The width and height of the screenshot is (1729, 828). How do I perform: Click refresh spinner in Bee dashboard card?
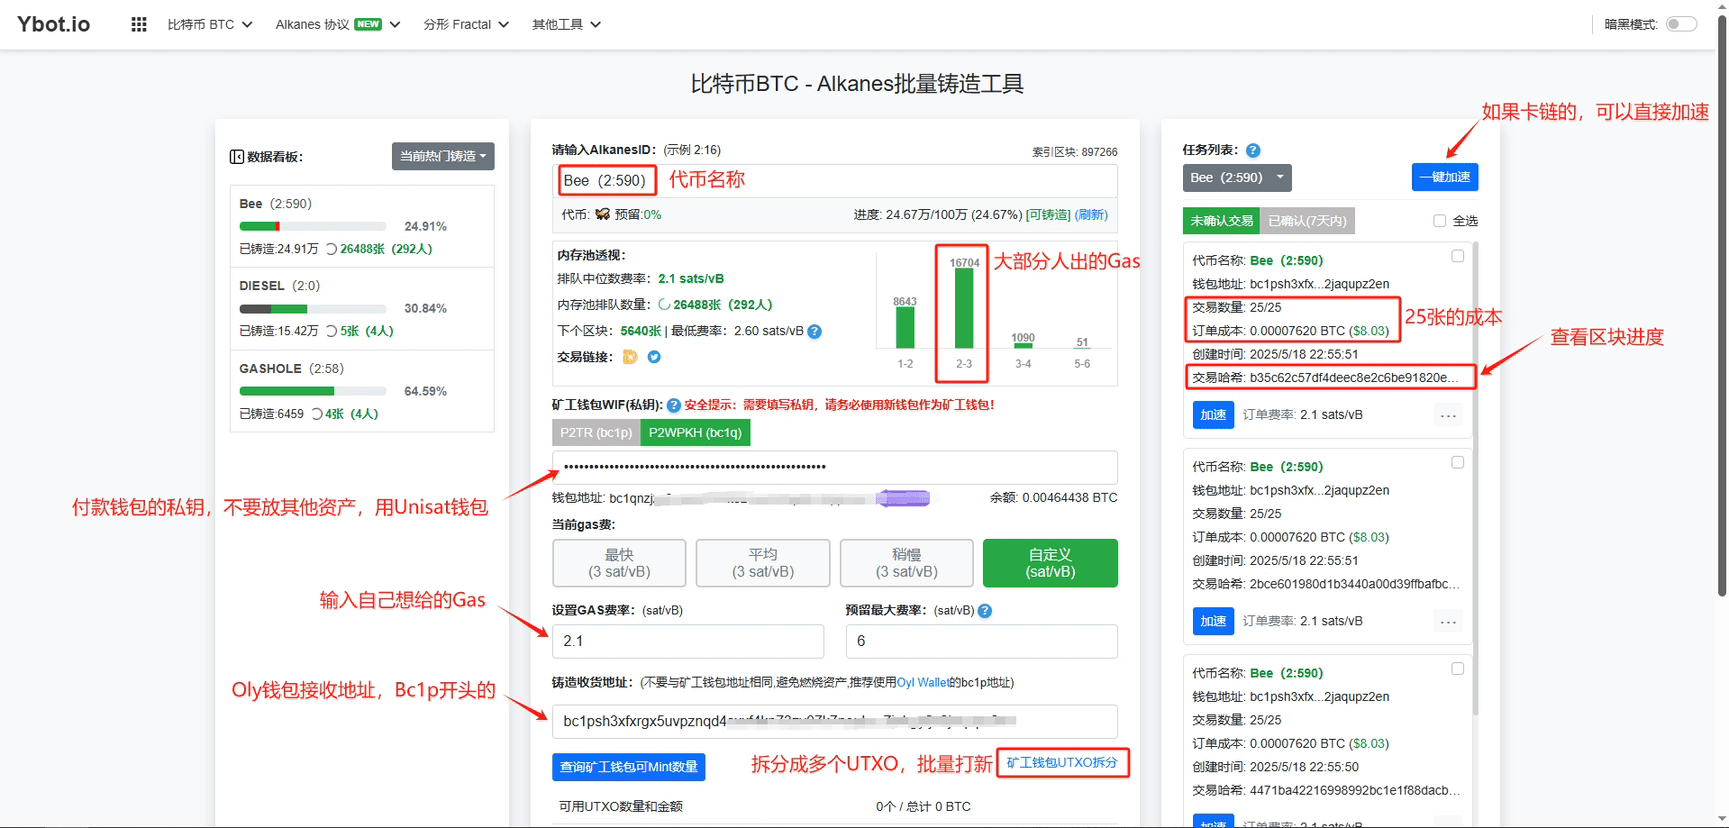point(331,249)
